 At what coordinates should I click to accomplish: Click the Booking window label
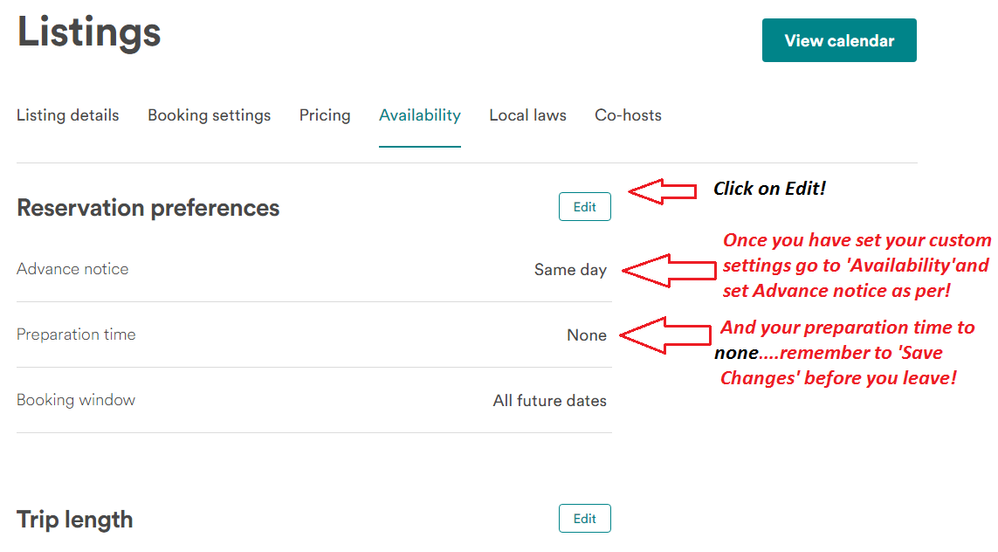coord(76,400)
